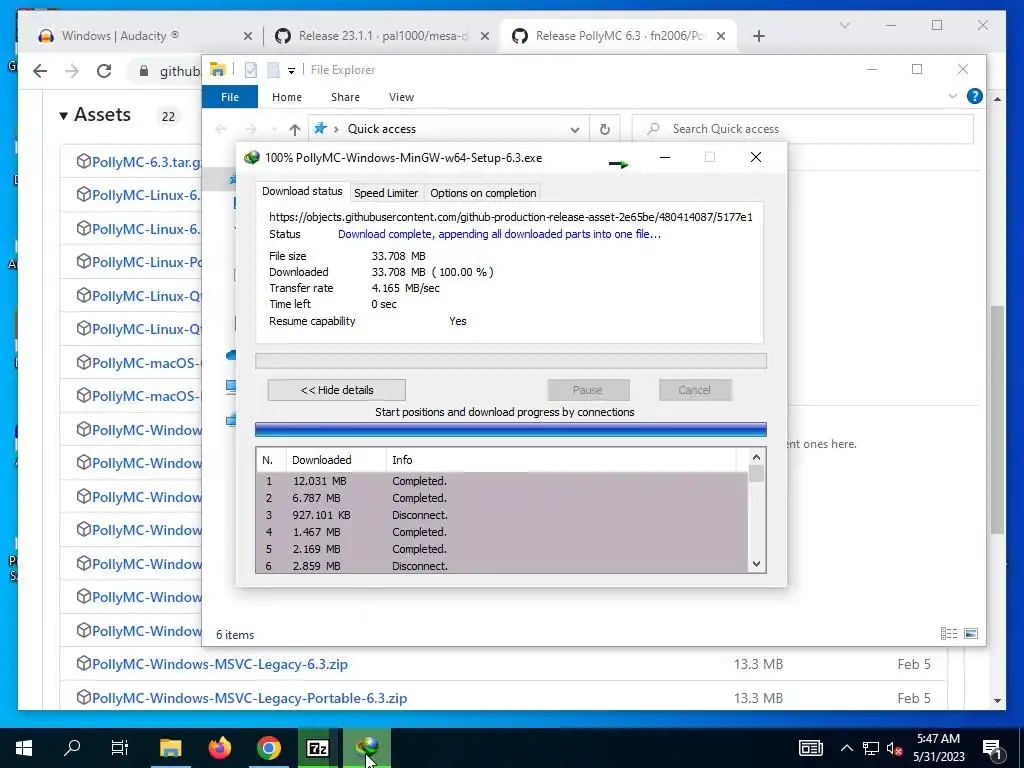The image size is (1024, 768).
Task: Open the notification center icon
Action: pos(993,748)
